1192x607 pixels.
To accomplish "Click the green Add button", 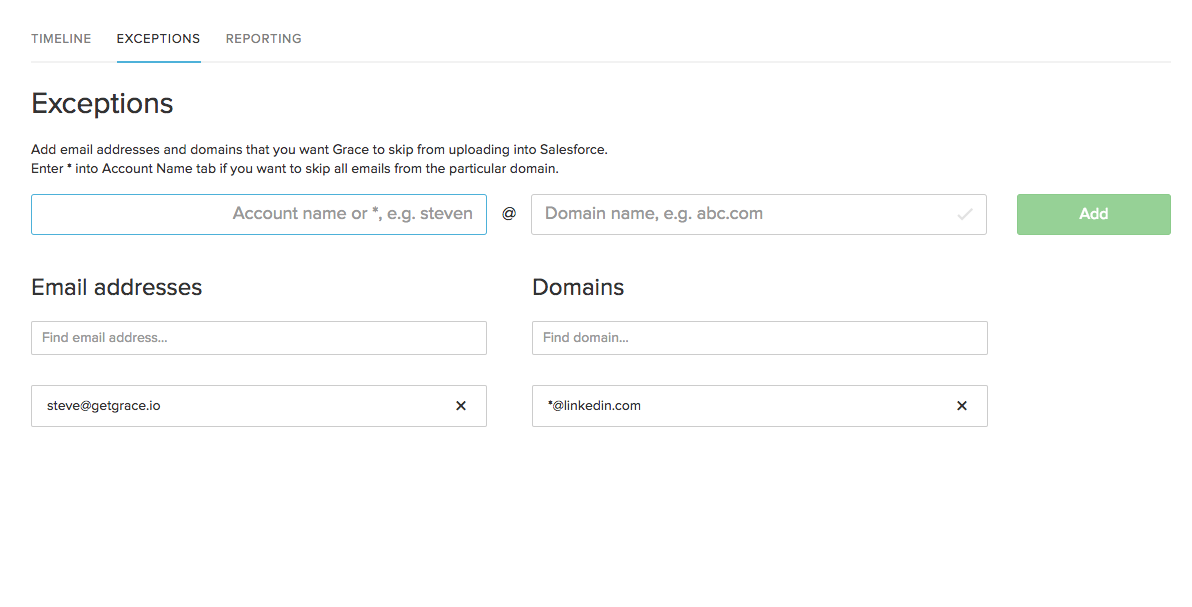I will pyautogui.click(x=1093, y=214).
